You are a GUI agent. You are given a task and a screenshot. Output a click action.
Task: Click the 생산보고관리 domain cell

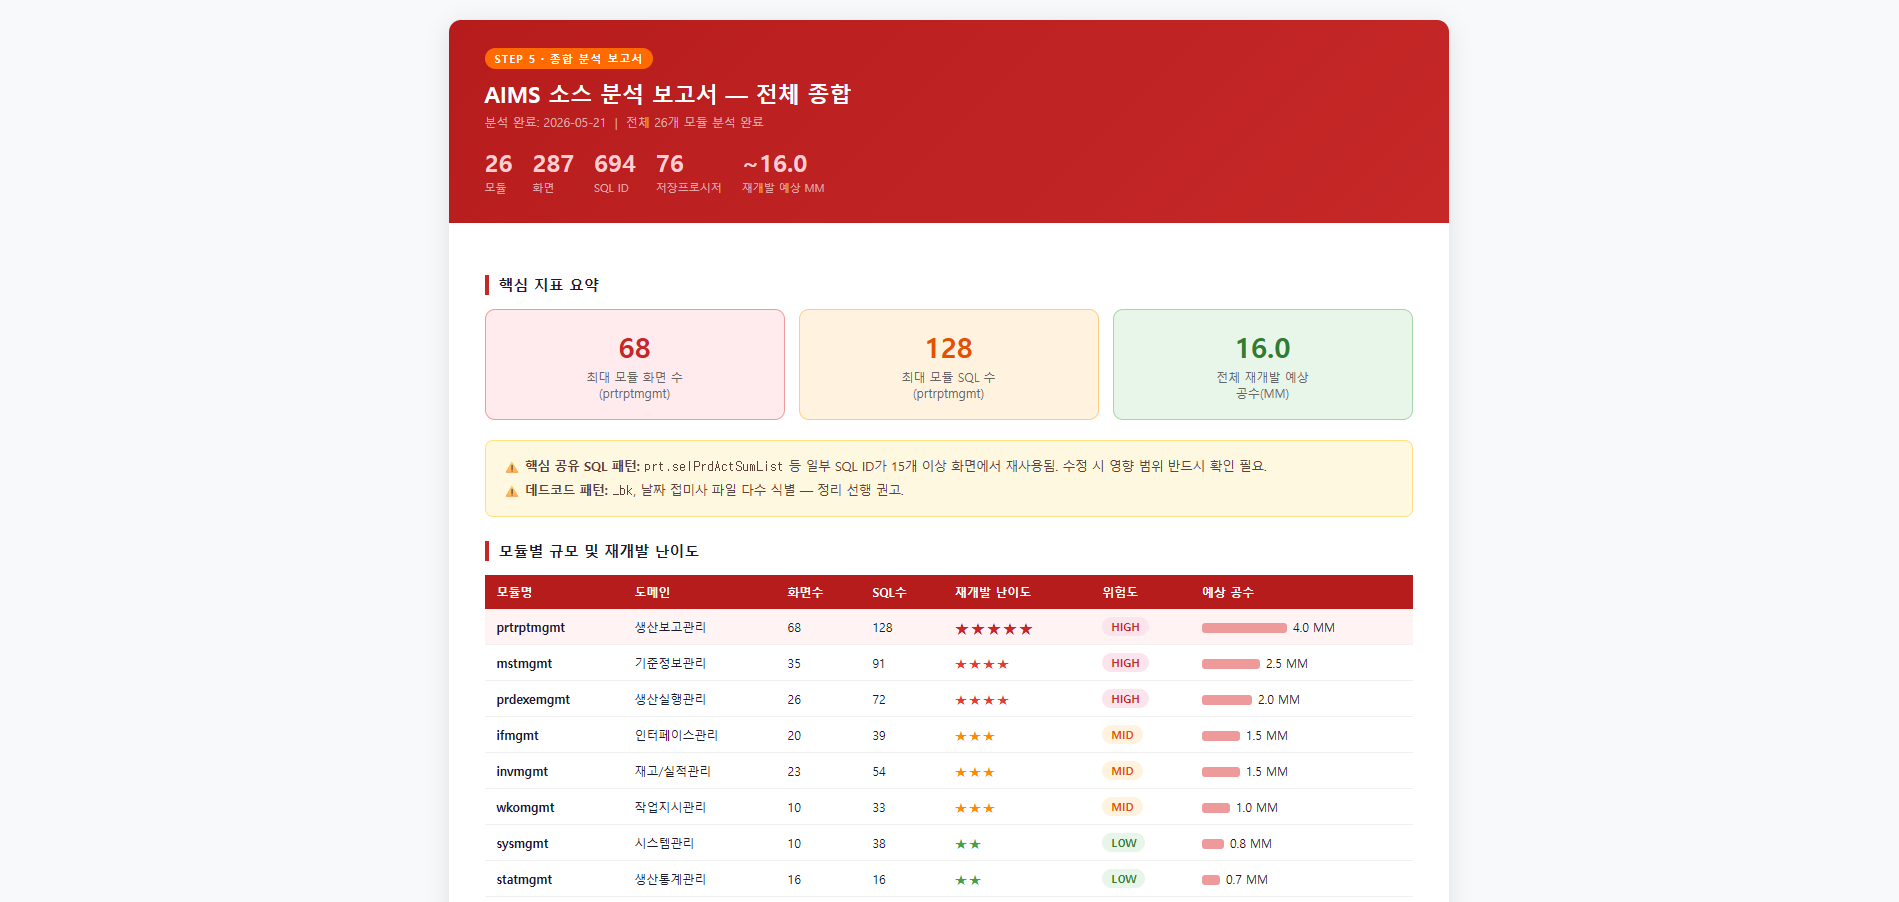point(670,628)
